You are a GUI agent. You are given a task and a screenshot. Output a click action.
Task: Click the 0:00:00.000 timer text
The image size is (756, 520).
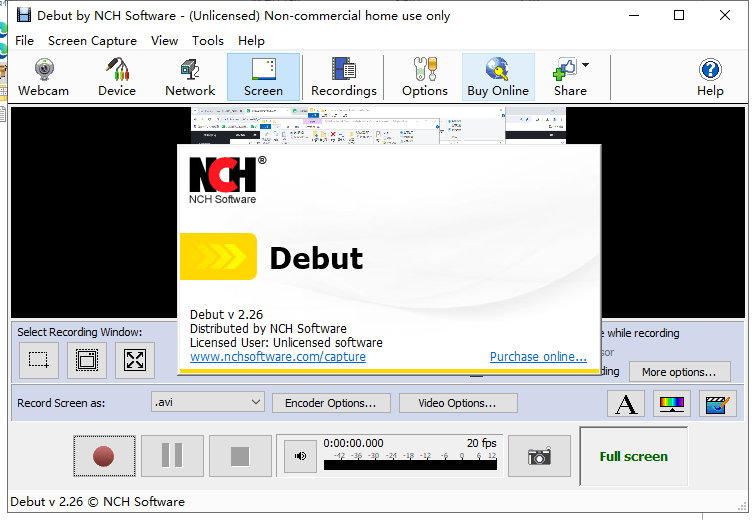[x=353, y=443]
